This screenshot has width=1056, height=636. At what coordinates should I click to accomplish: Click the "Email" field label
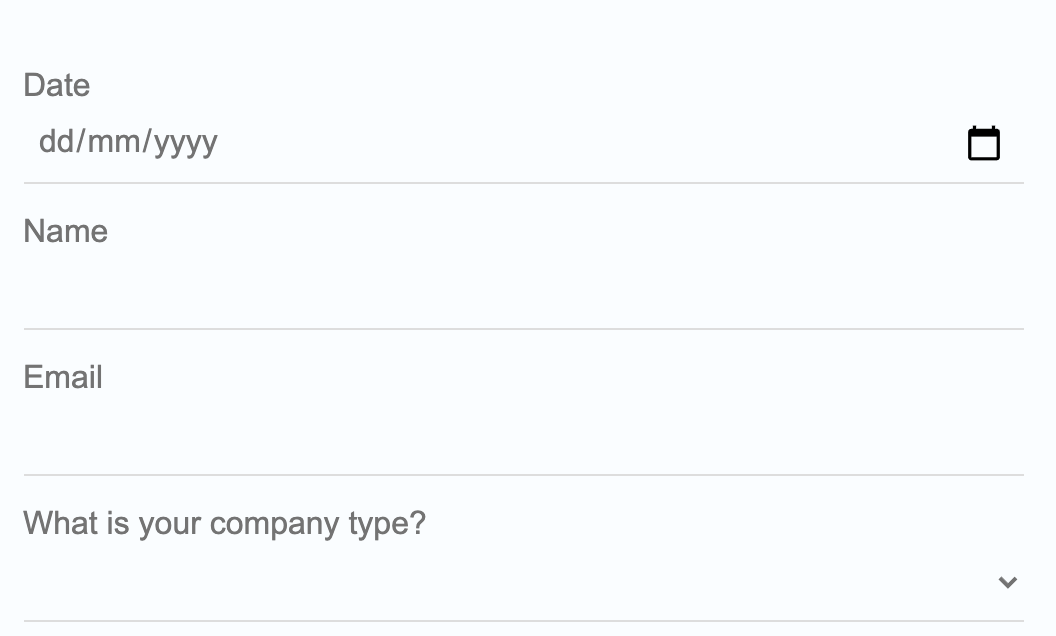pos(63,377)
